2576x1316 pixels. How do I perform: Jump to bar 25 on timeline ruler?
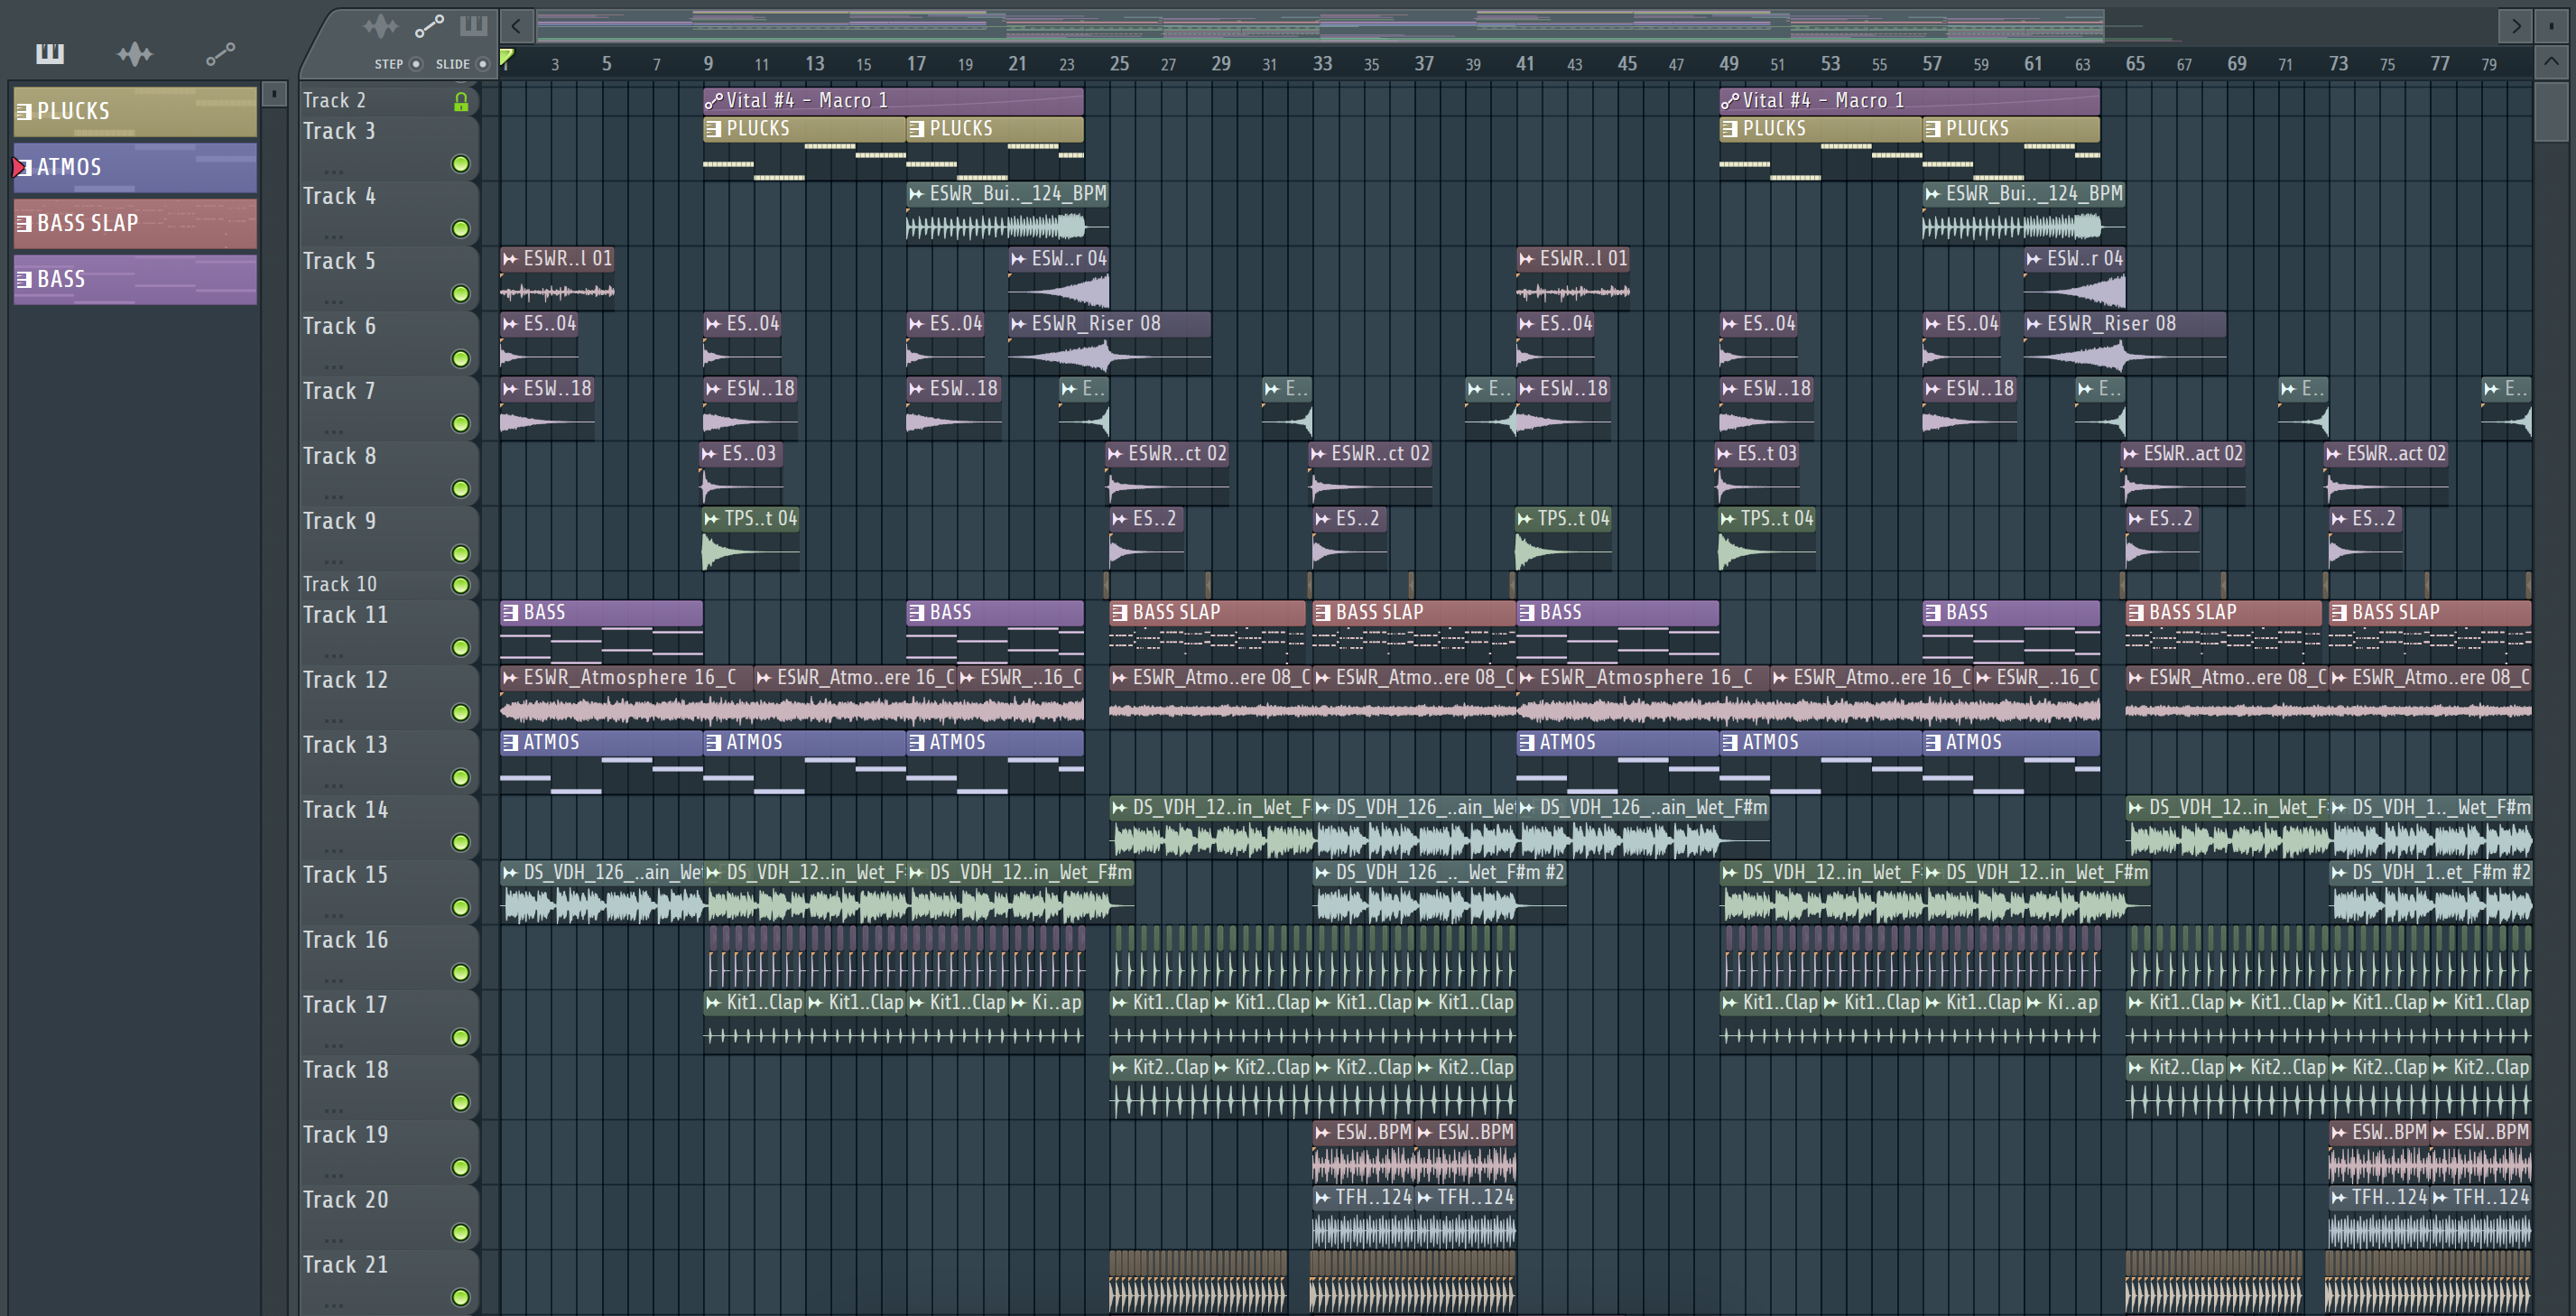1119,64
